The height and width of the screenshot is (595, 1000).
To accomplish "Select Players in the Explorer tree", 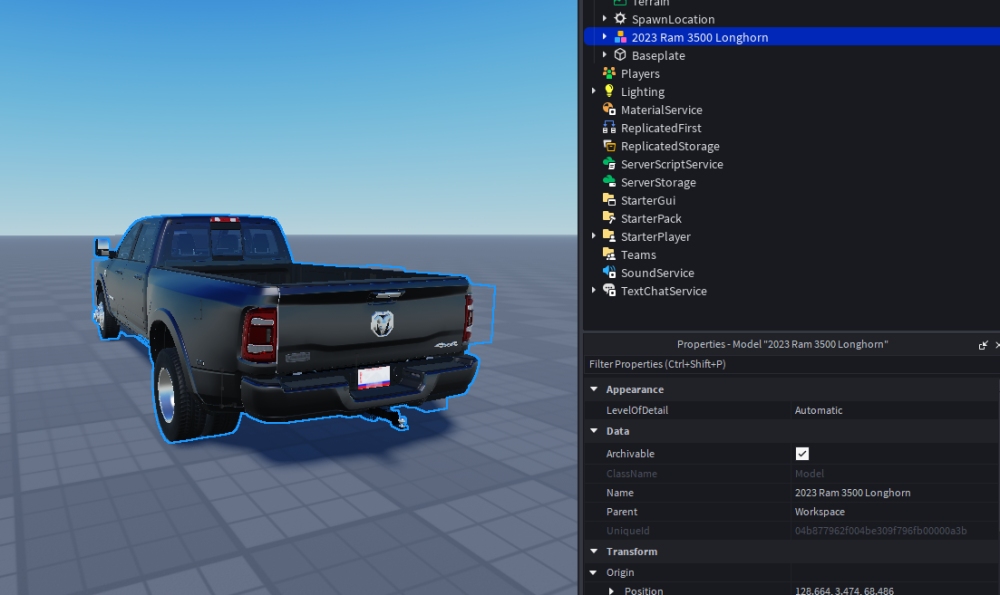I will pyautogui.click(x=640, y=73).
